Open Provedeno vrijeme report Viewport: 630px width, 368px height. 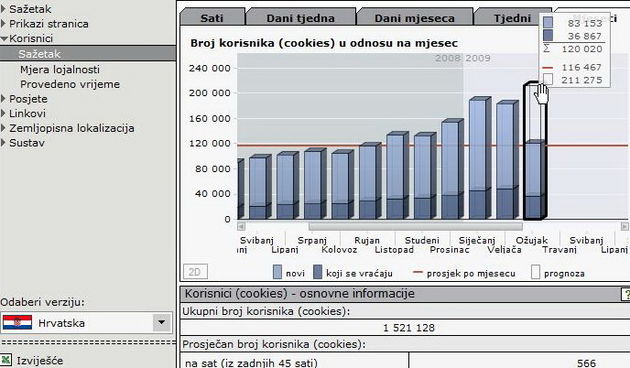70,84
